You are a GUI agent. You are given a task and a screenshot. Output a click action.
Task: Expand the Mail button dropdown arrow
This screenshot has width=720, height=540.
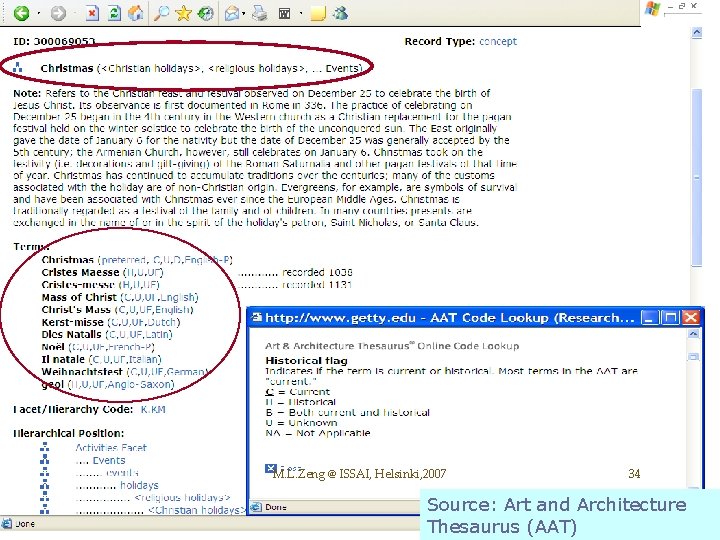(x=243, y=13)
